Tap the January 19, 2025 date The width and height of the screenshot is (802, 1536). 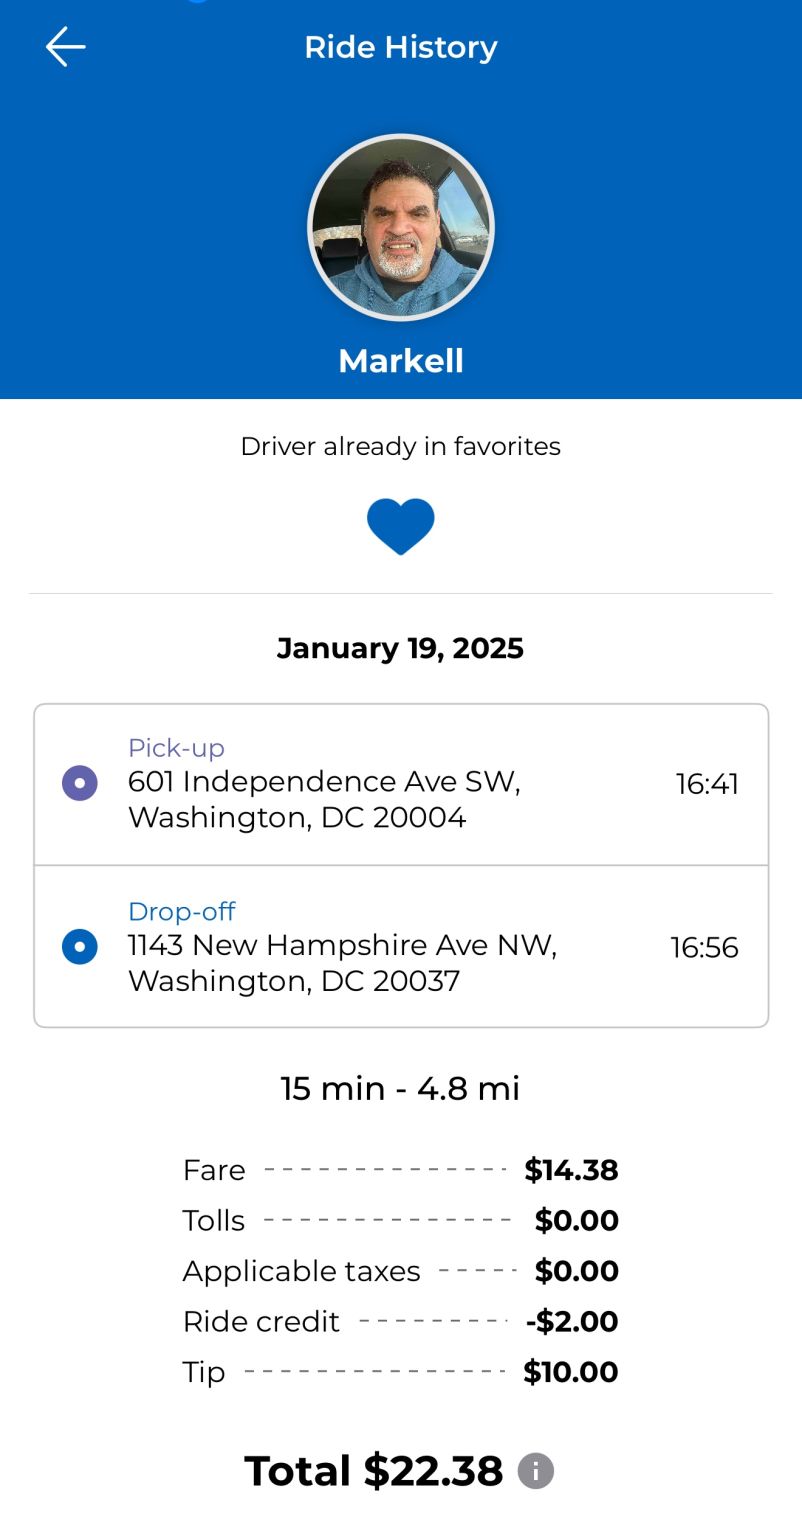click(401, 648)
